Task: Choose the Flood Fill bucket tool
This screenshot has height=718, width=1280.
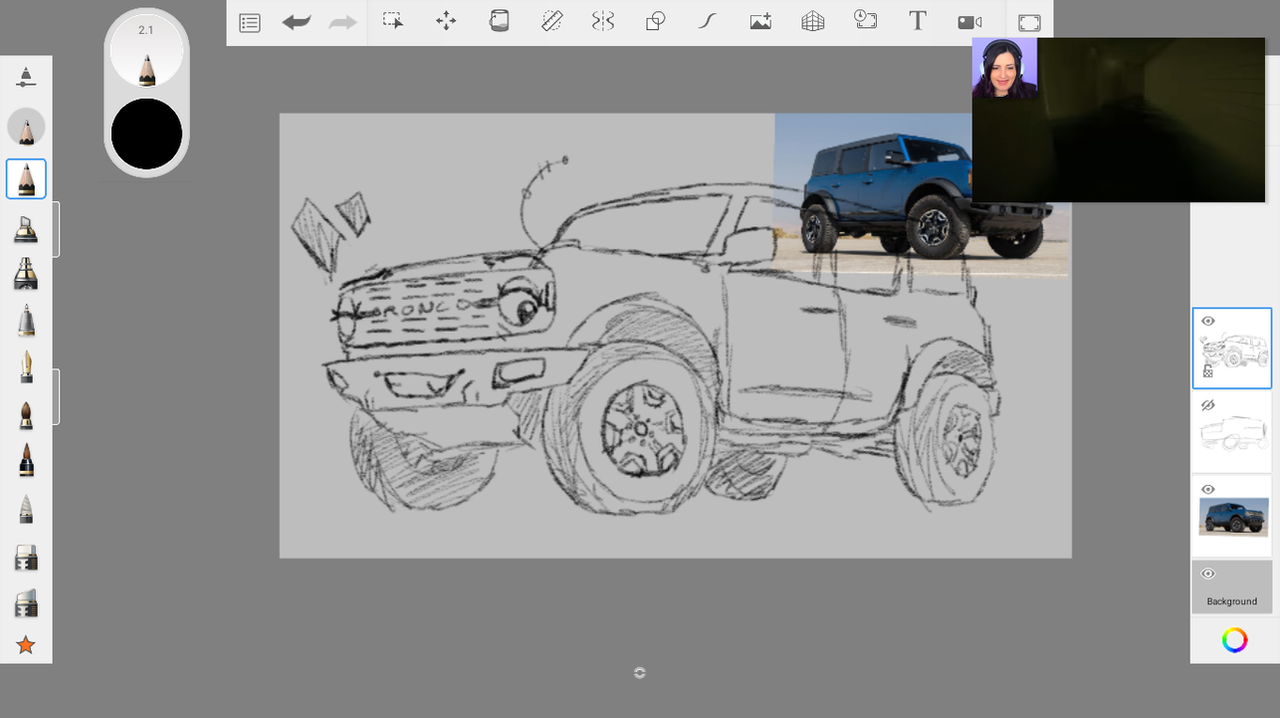Action: [499, 21]
